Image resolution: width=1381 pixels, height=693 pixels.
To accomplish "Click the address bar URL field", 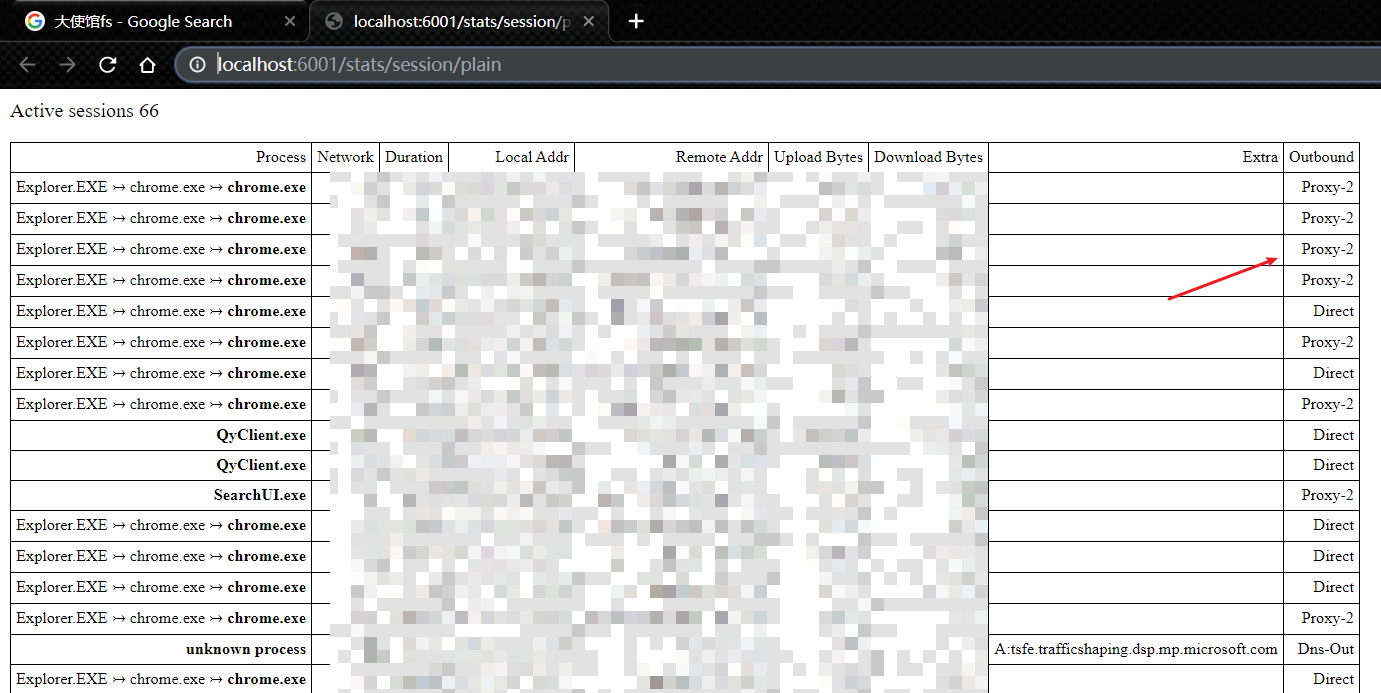I will coord(700,65).
